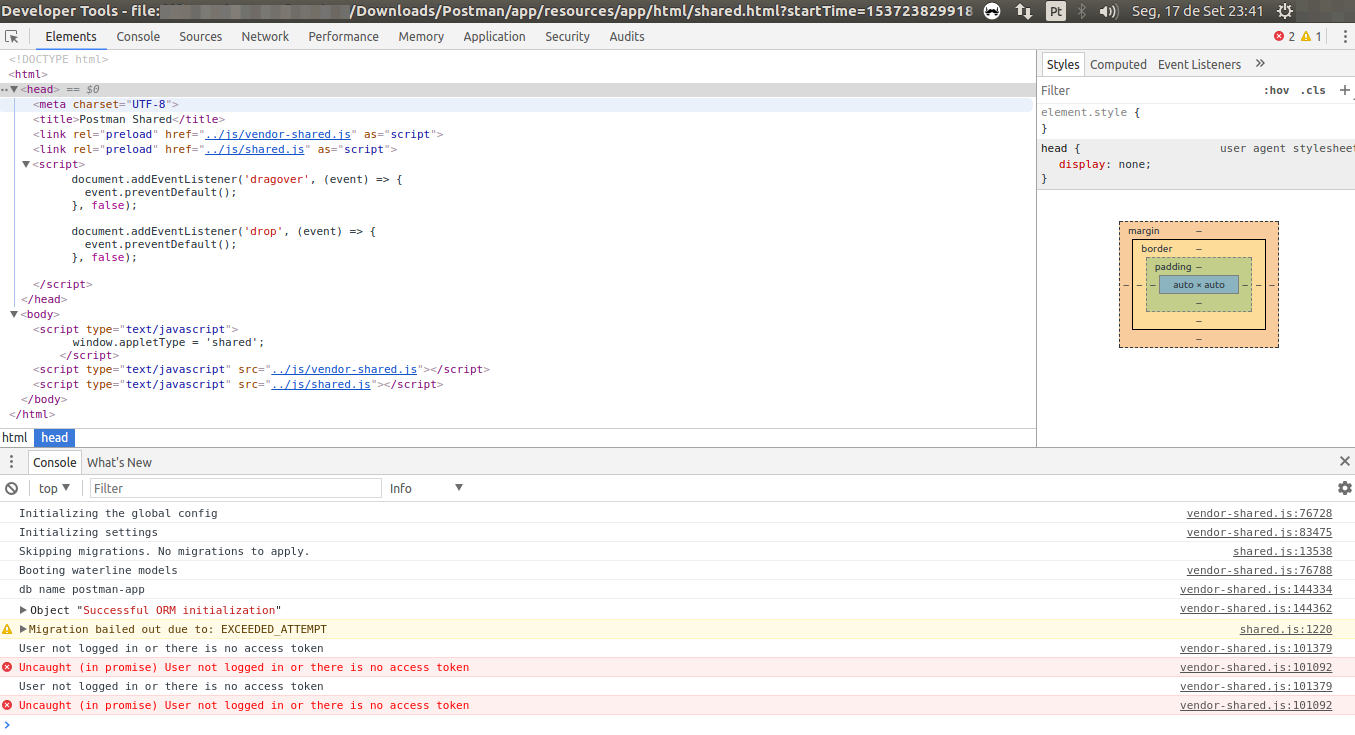Click the console Filter input field

tap(235, 487)
